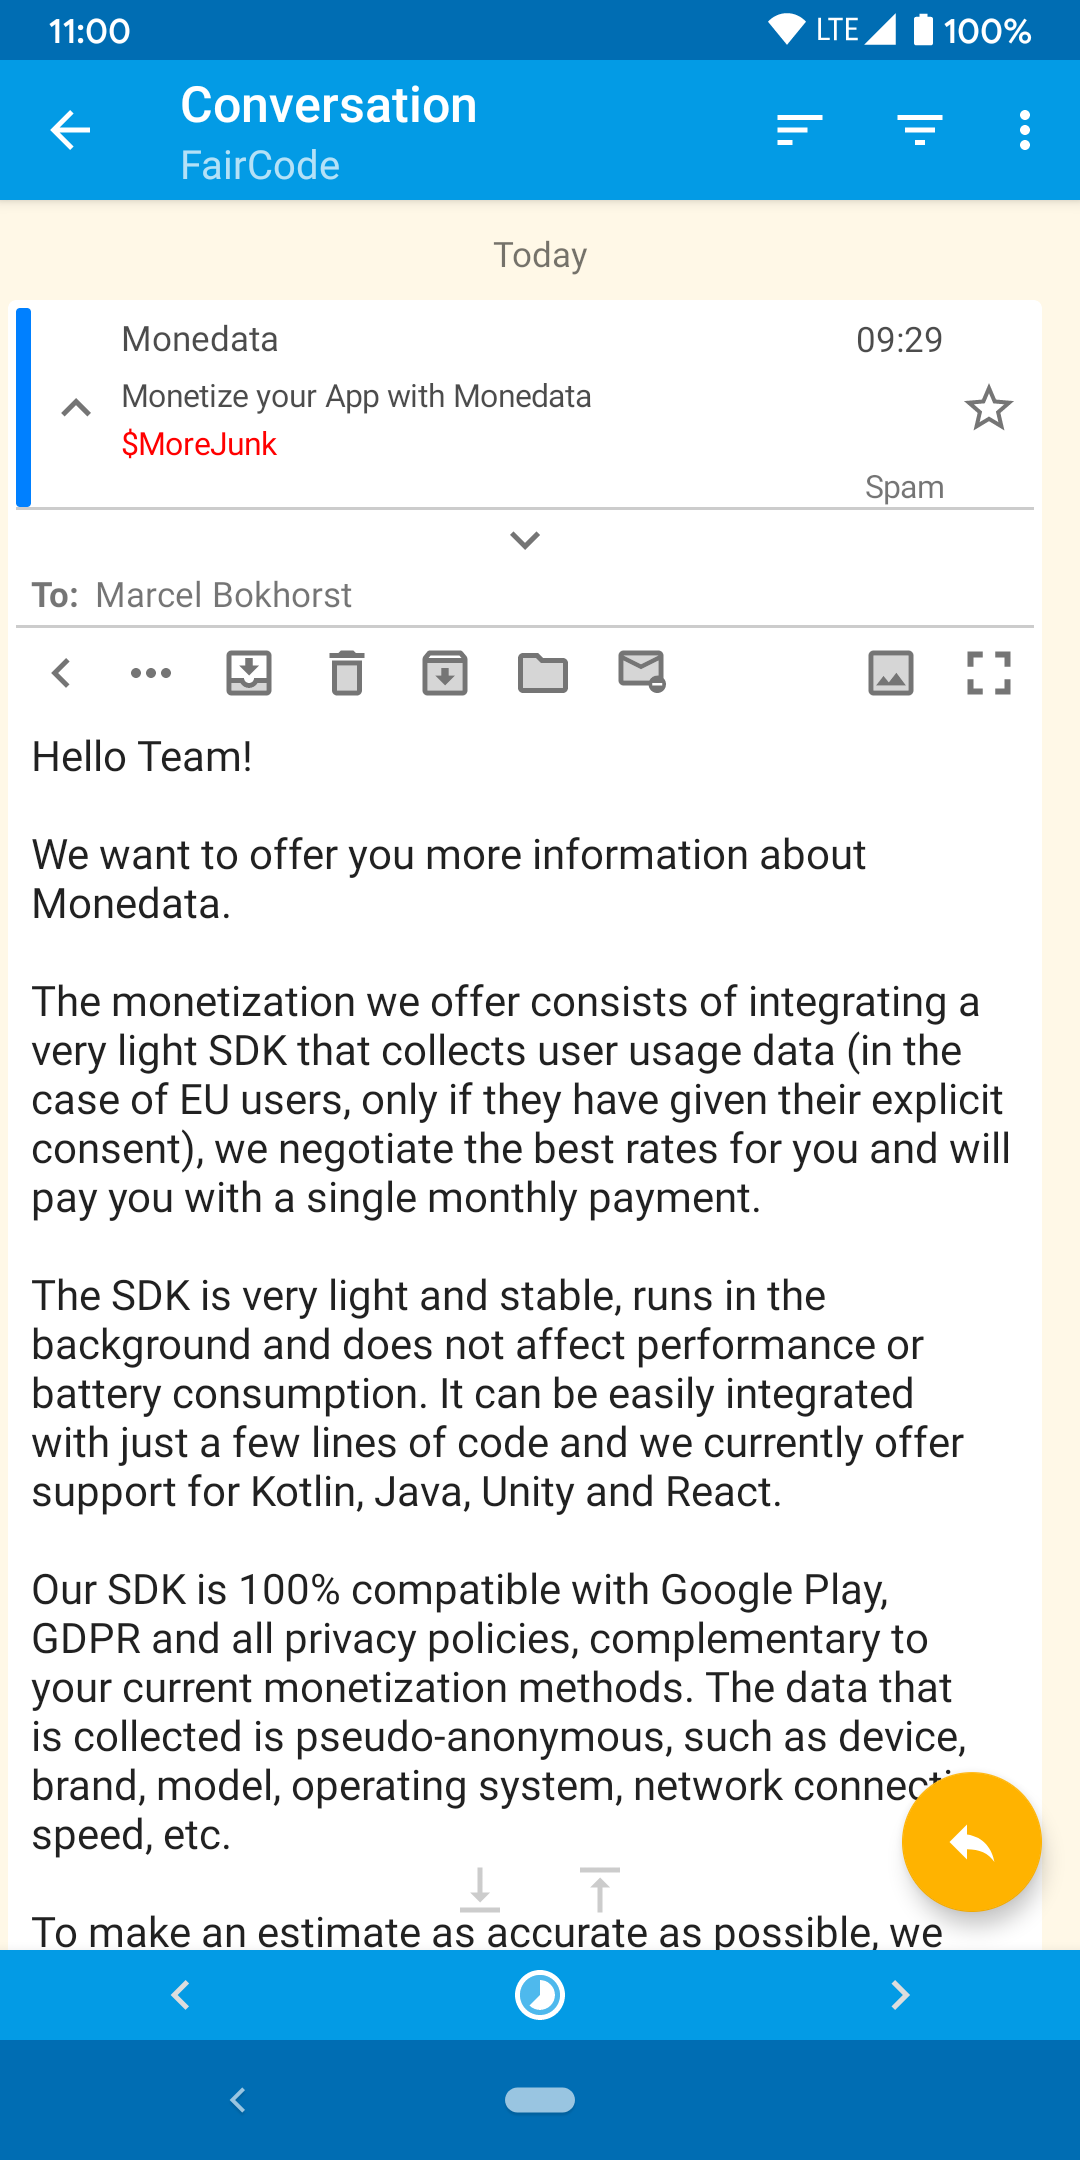This screenshot has width=1080, height=2160.
Task: Open the three-dot overflow menu
Action: (1024, 130)
